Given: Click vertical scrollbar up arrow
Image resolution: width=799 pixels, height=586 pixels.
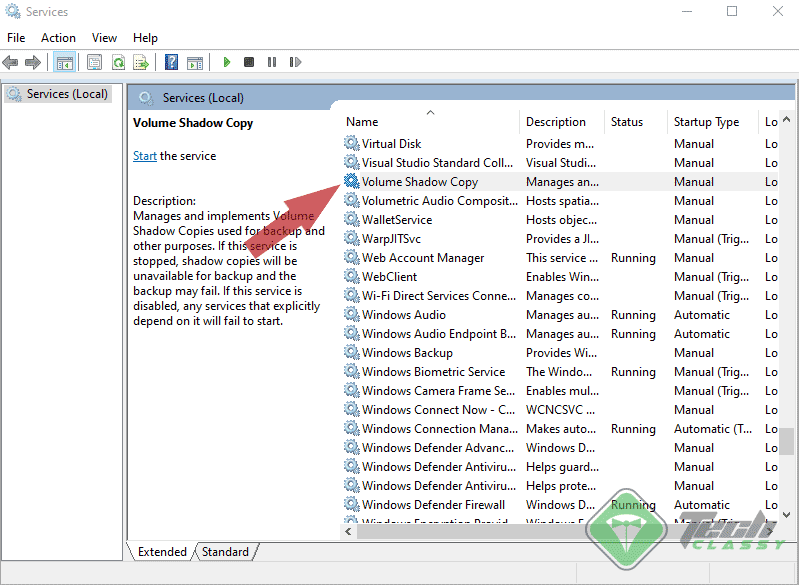Looking at the screenshot, I should [786, 119].
